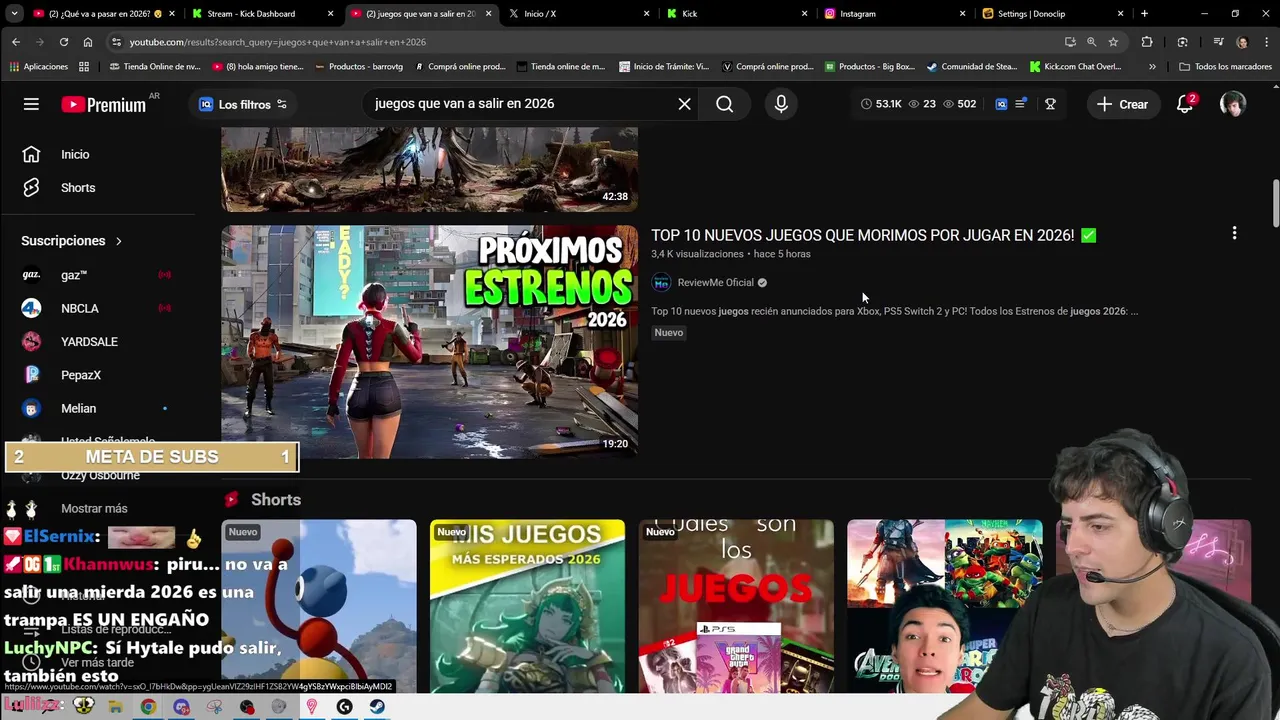Viewport: 1280px width, 720px height.
Task: Open 'TOP 10 NUEVOS JUEGOS' video title
Action: [873, 235]
